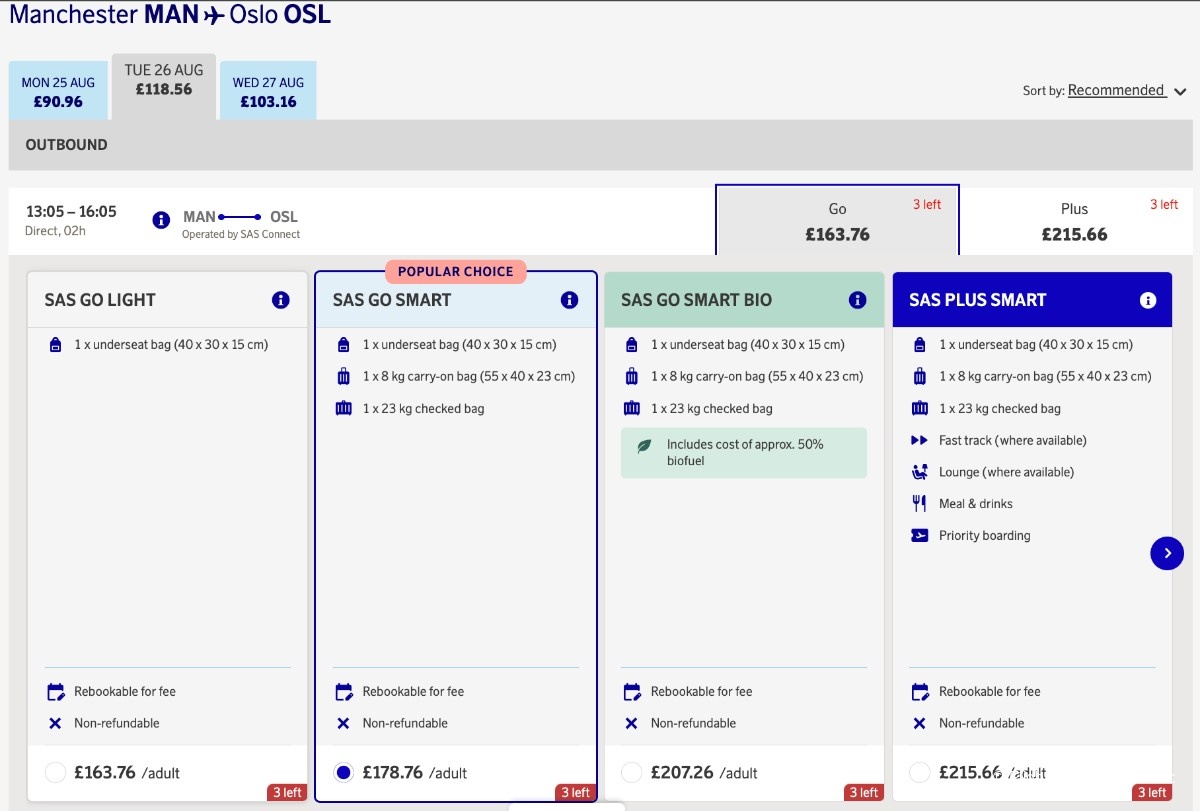Screen dimensions: 1200x811
Task: Click SAS GO LIGHT card title
Action: click(100, 300)
